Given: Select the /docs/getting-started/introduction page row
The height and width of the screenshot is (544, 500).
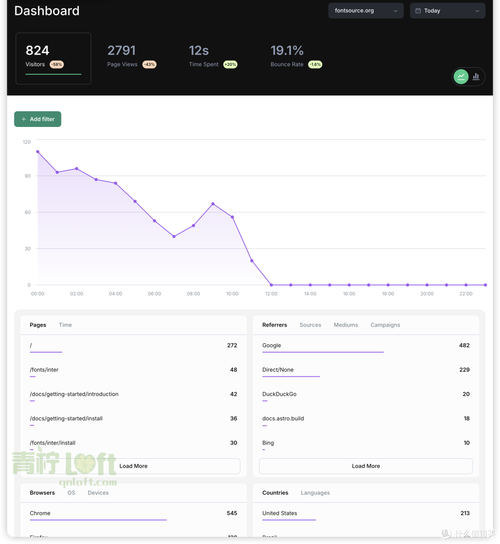Looking at the screenshot, I should (x=133, y=396).
